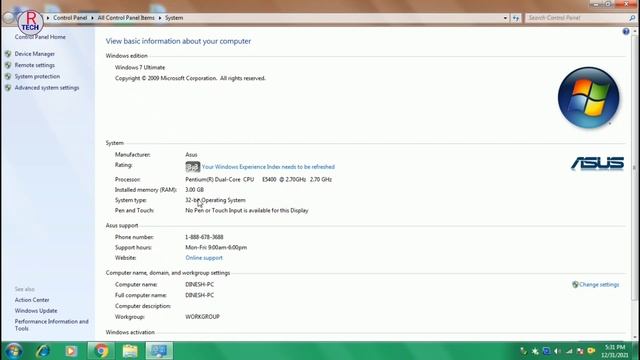This screenshot has width=640, height=360.
Task: Click the Action Center flag tray icon
Action: (x=580, y=351)
